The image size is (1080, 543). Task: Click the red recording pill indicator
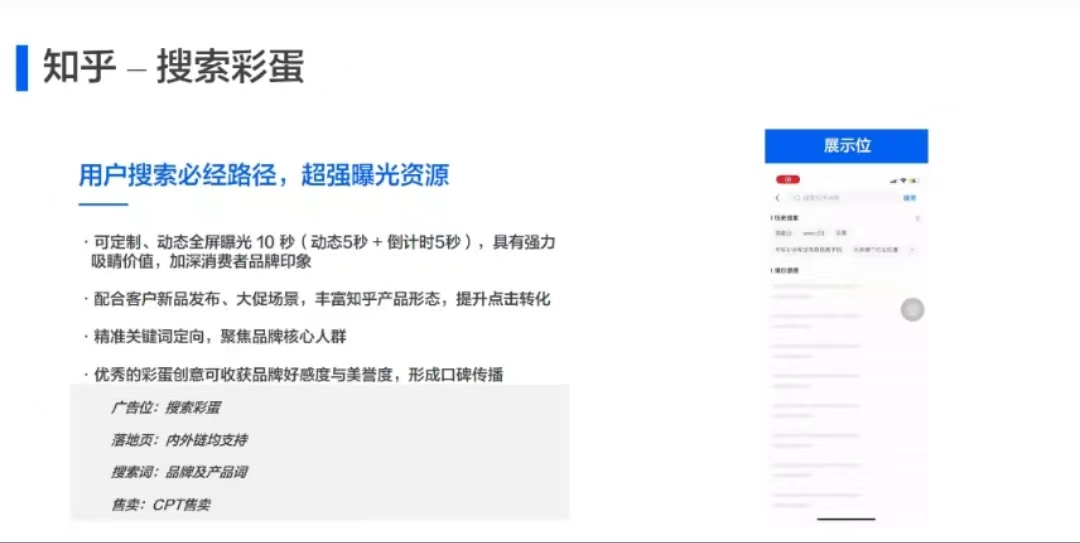(787, 180)
